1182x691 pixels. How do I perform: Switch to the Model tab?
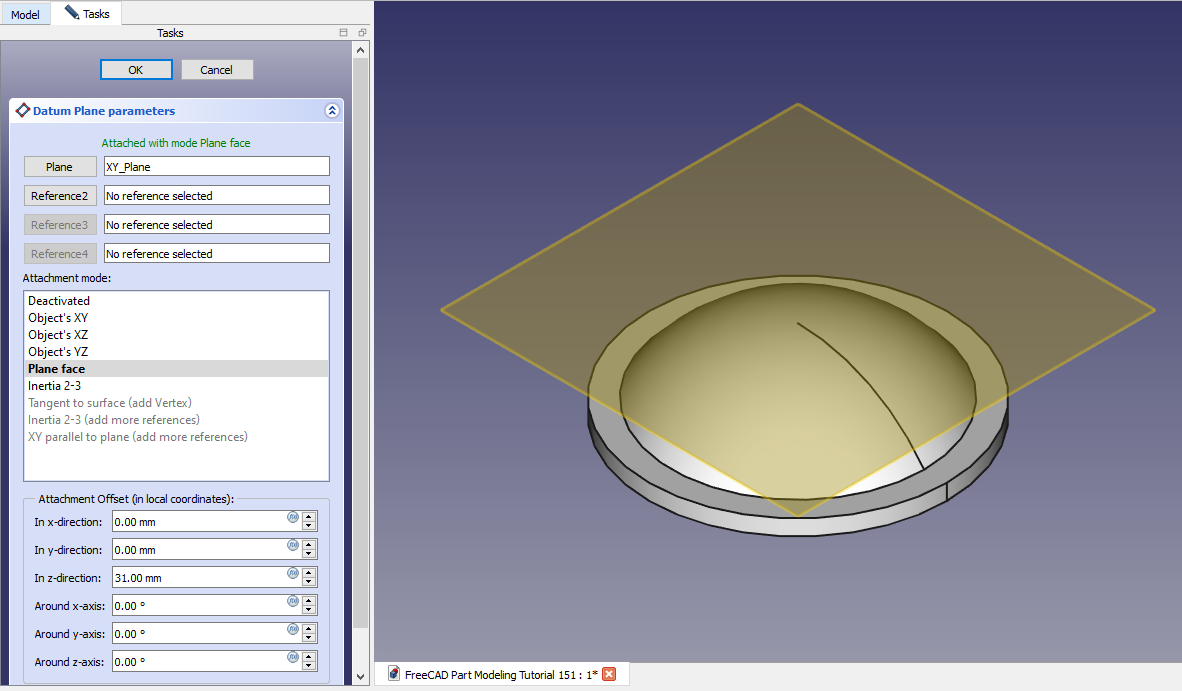point(25,14)
